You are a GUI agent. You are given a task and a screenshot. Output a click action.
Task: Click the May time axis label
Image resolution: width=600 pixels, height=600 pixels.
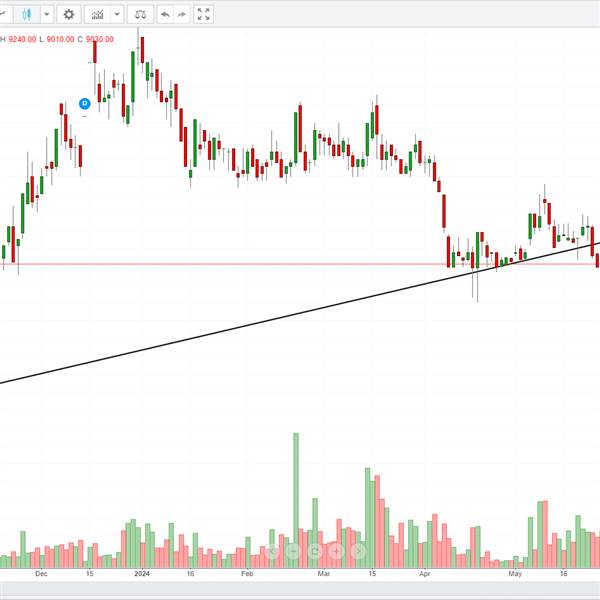(x=515, y=574)
